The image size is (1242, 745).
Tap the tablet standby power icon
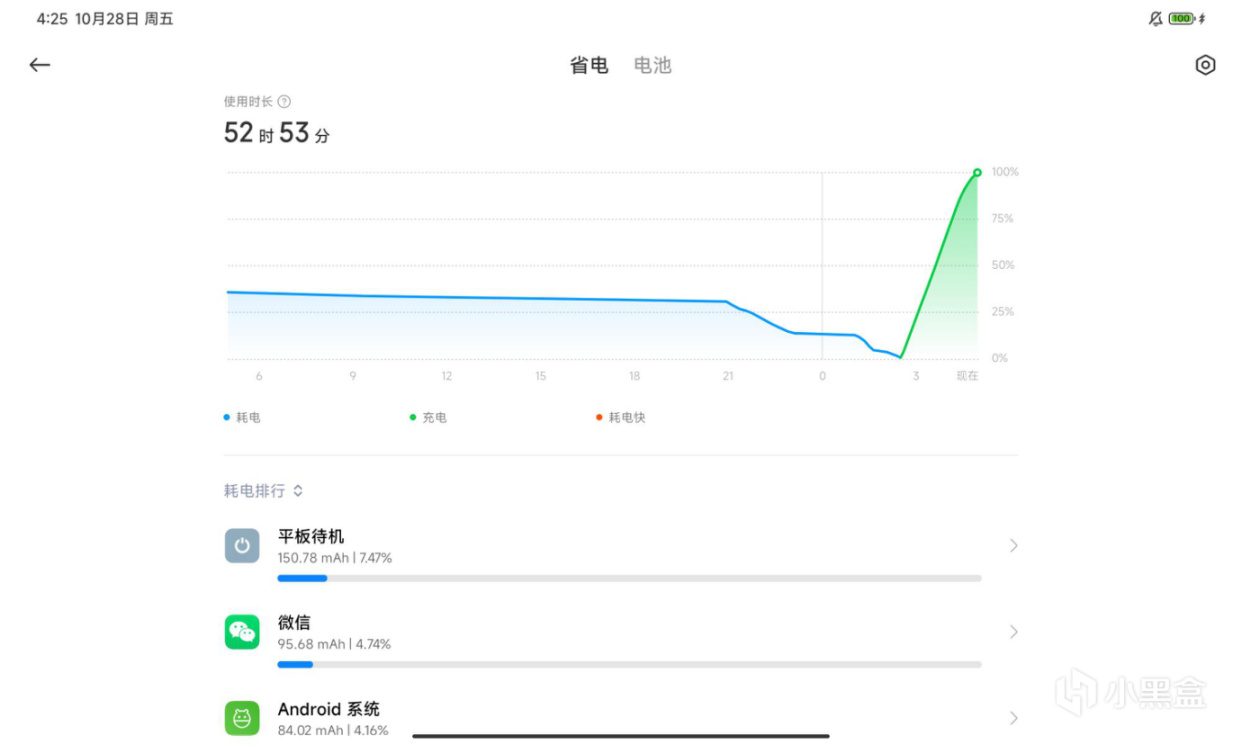[x=242, y=546]
